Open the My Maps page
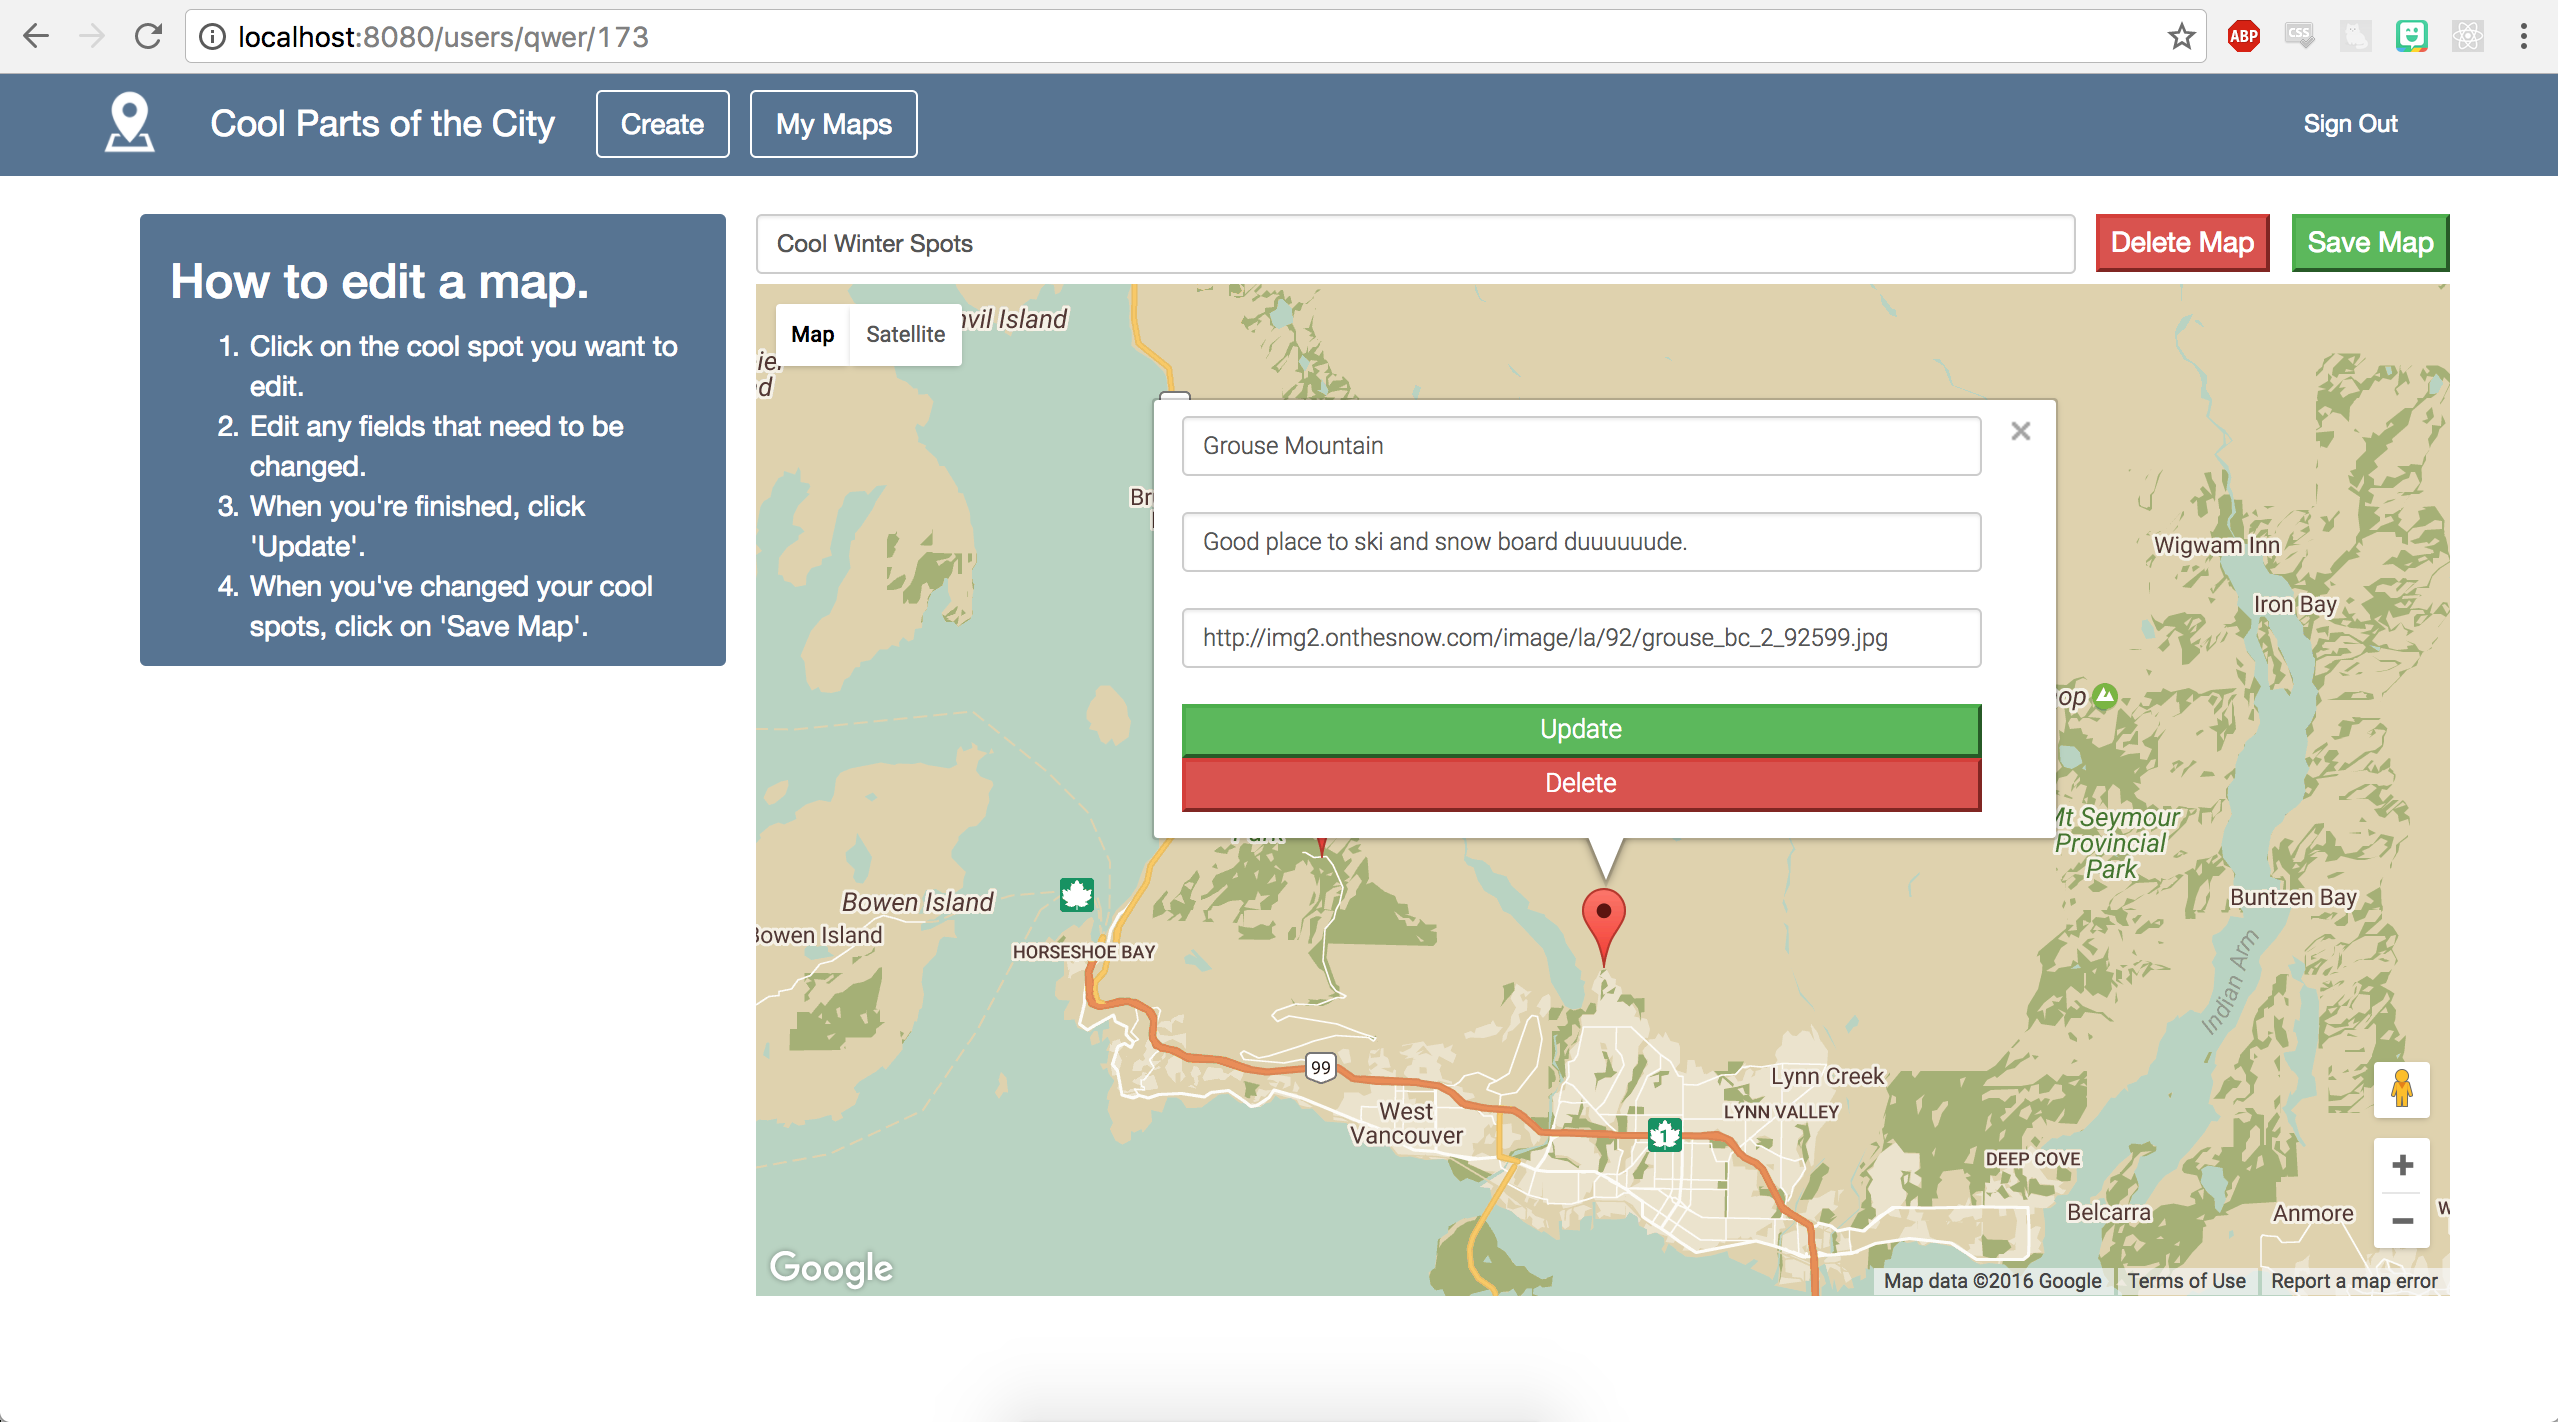Viewport: 2558px width, 1422px height. coord(833,124)
